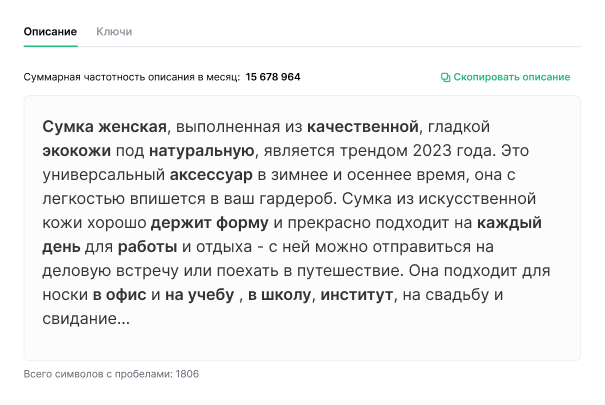Viewport: 605px width, 405px height.
Task: Click the bold phrase в школу
Action: [280, 295]
